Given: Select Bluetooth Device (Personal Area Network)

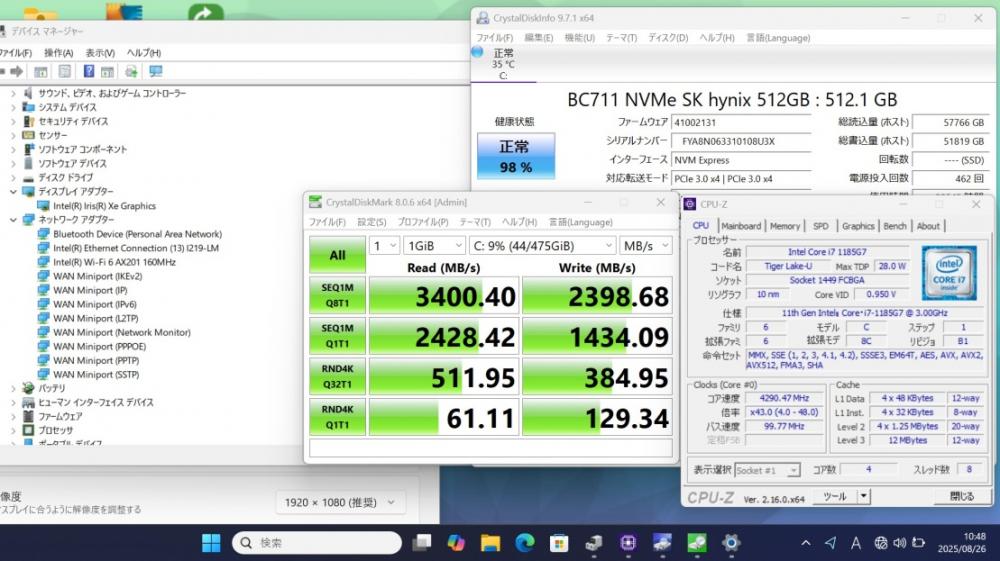Looking at the screenshot, I should pos(137,234).
